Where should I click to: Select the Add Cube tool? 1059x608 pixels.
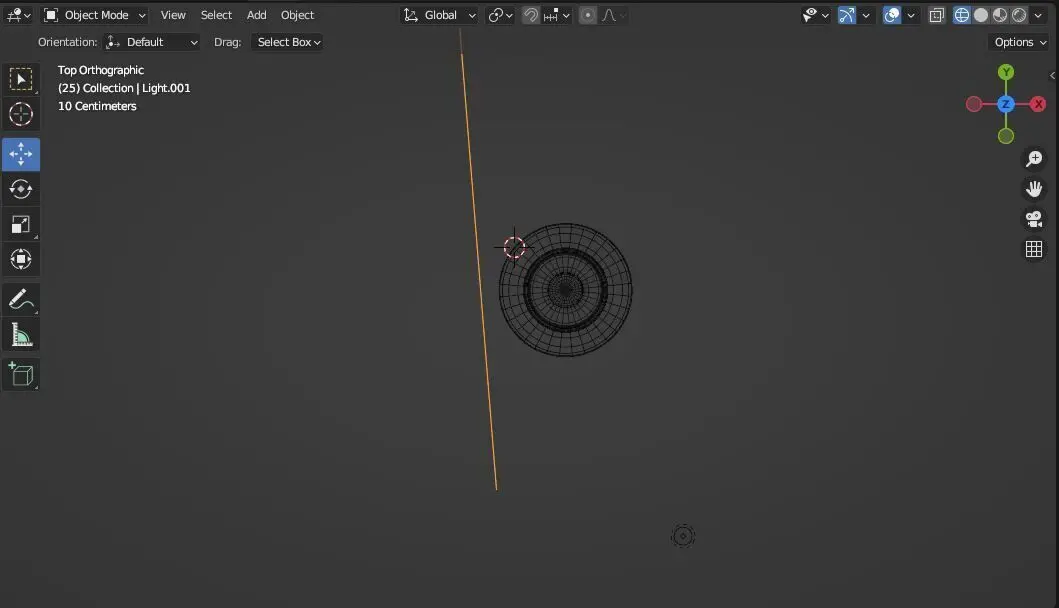coord(21,375)
